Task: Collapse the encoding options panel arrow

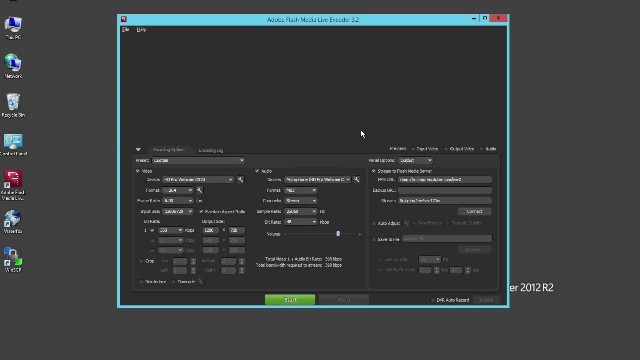Action: point(138,150)
